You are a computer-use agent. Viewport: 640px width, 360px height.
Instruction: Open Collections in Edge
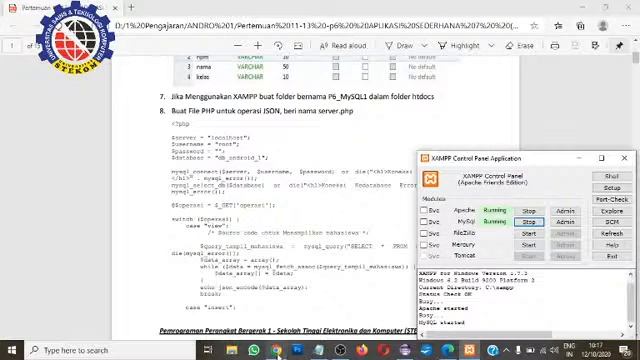580,26
